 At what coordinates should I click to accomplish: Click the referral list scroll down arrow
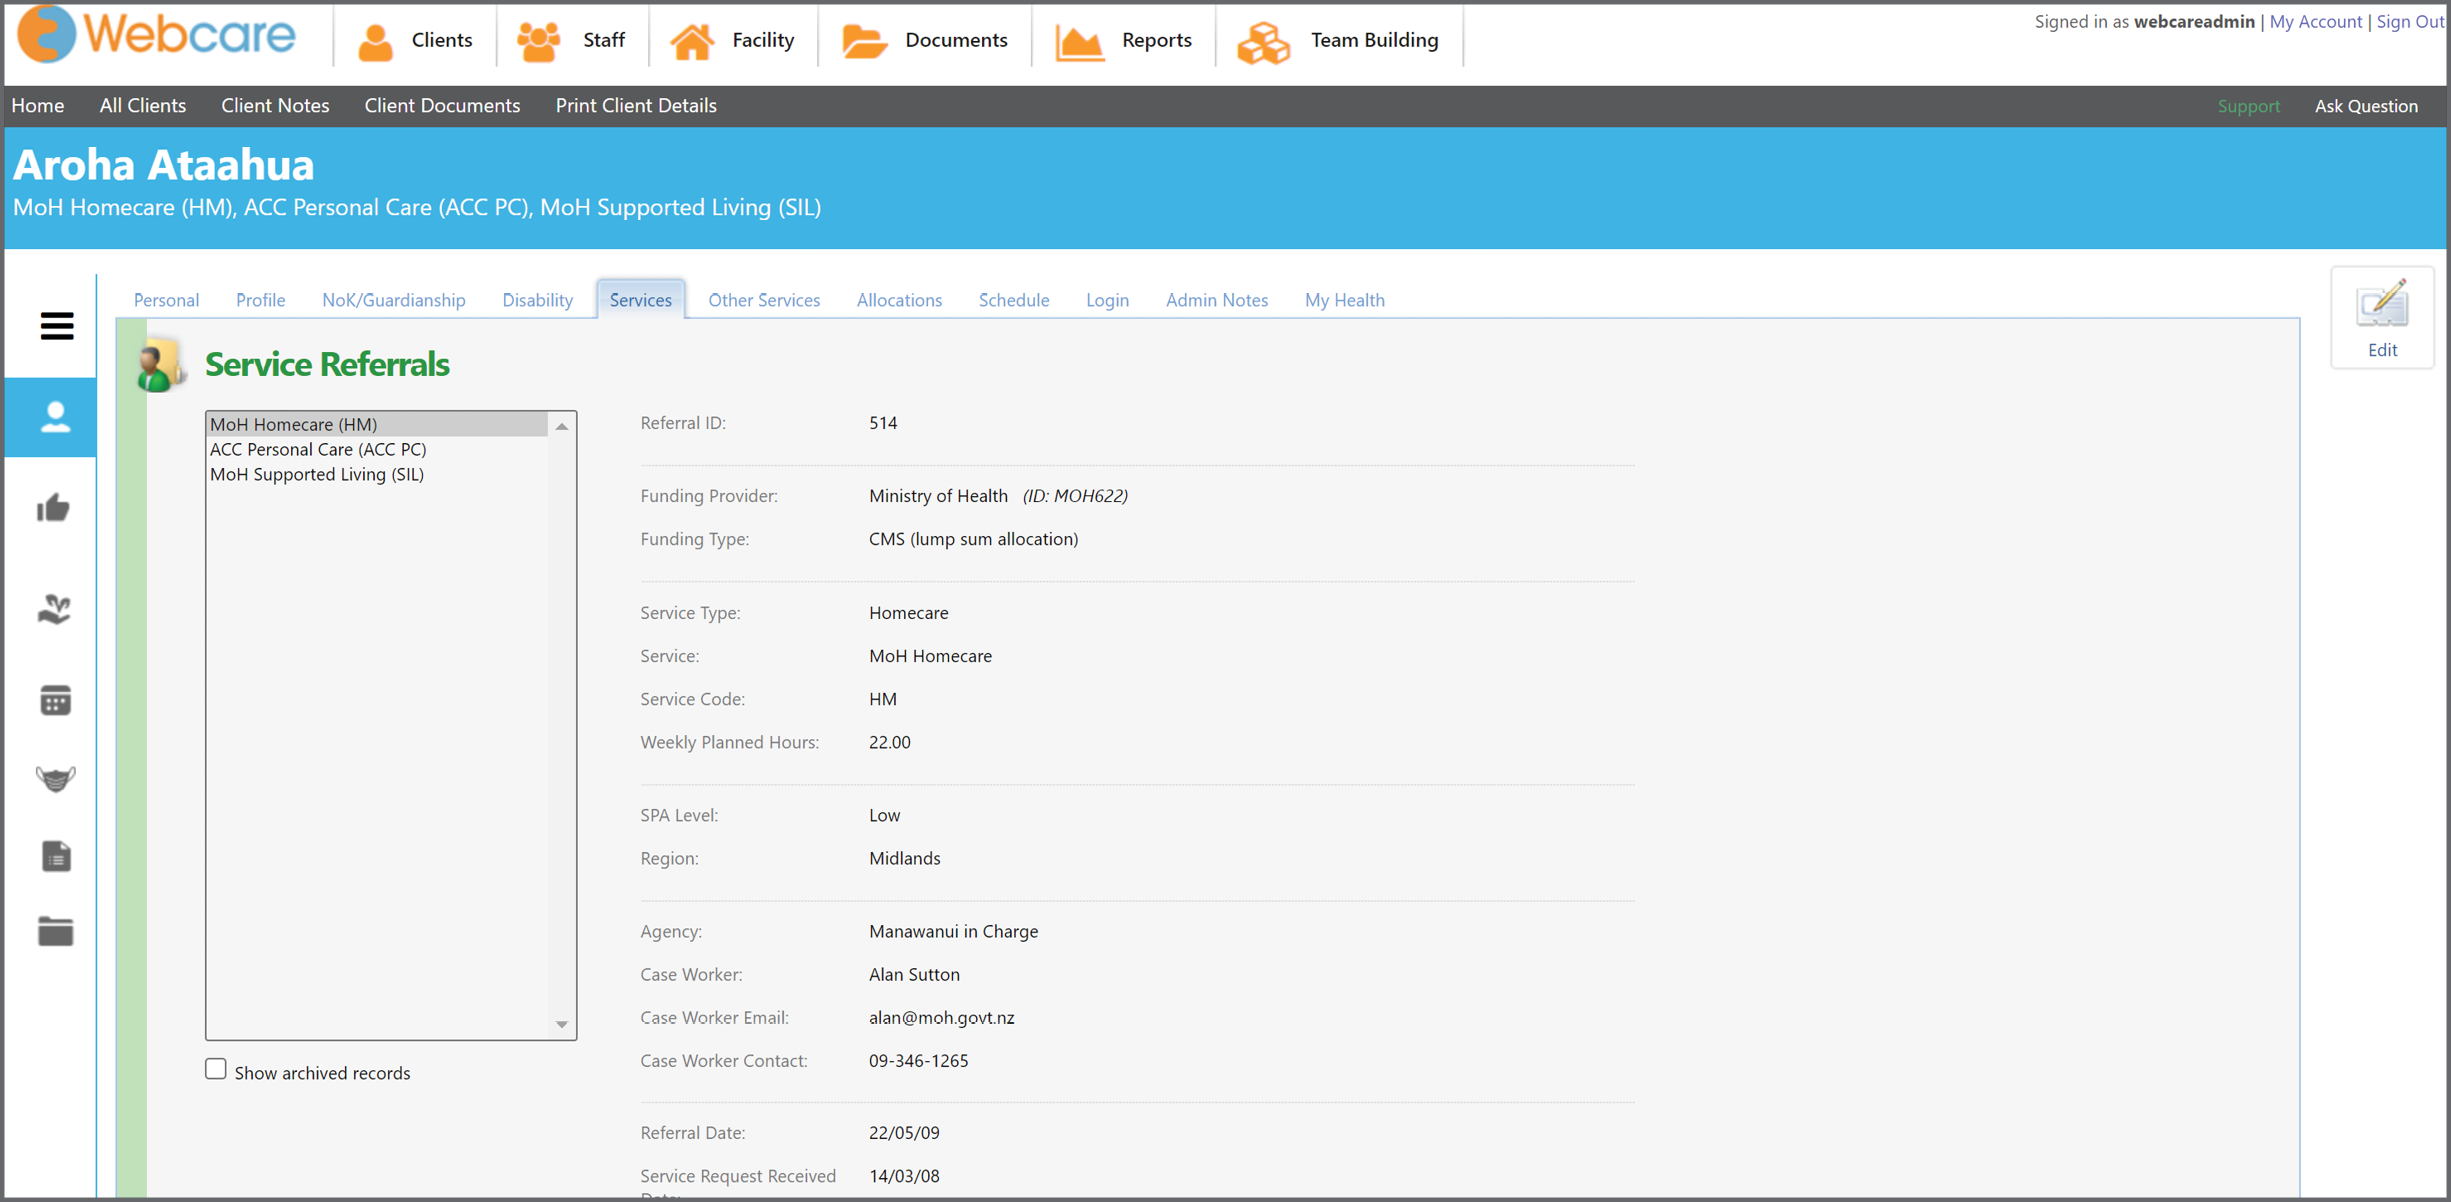562,1024
